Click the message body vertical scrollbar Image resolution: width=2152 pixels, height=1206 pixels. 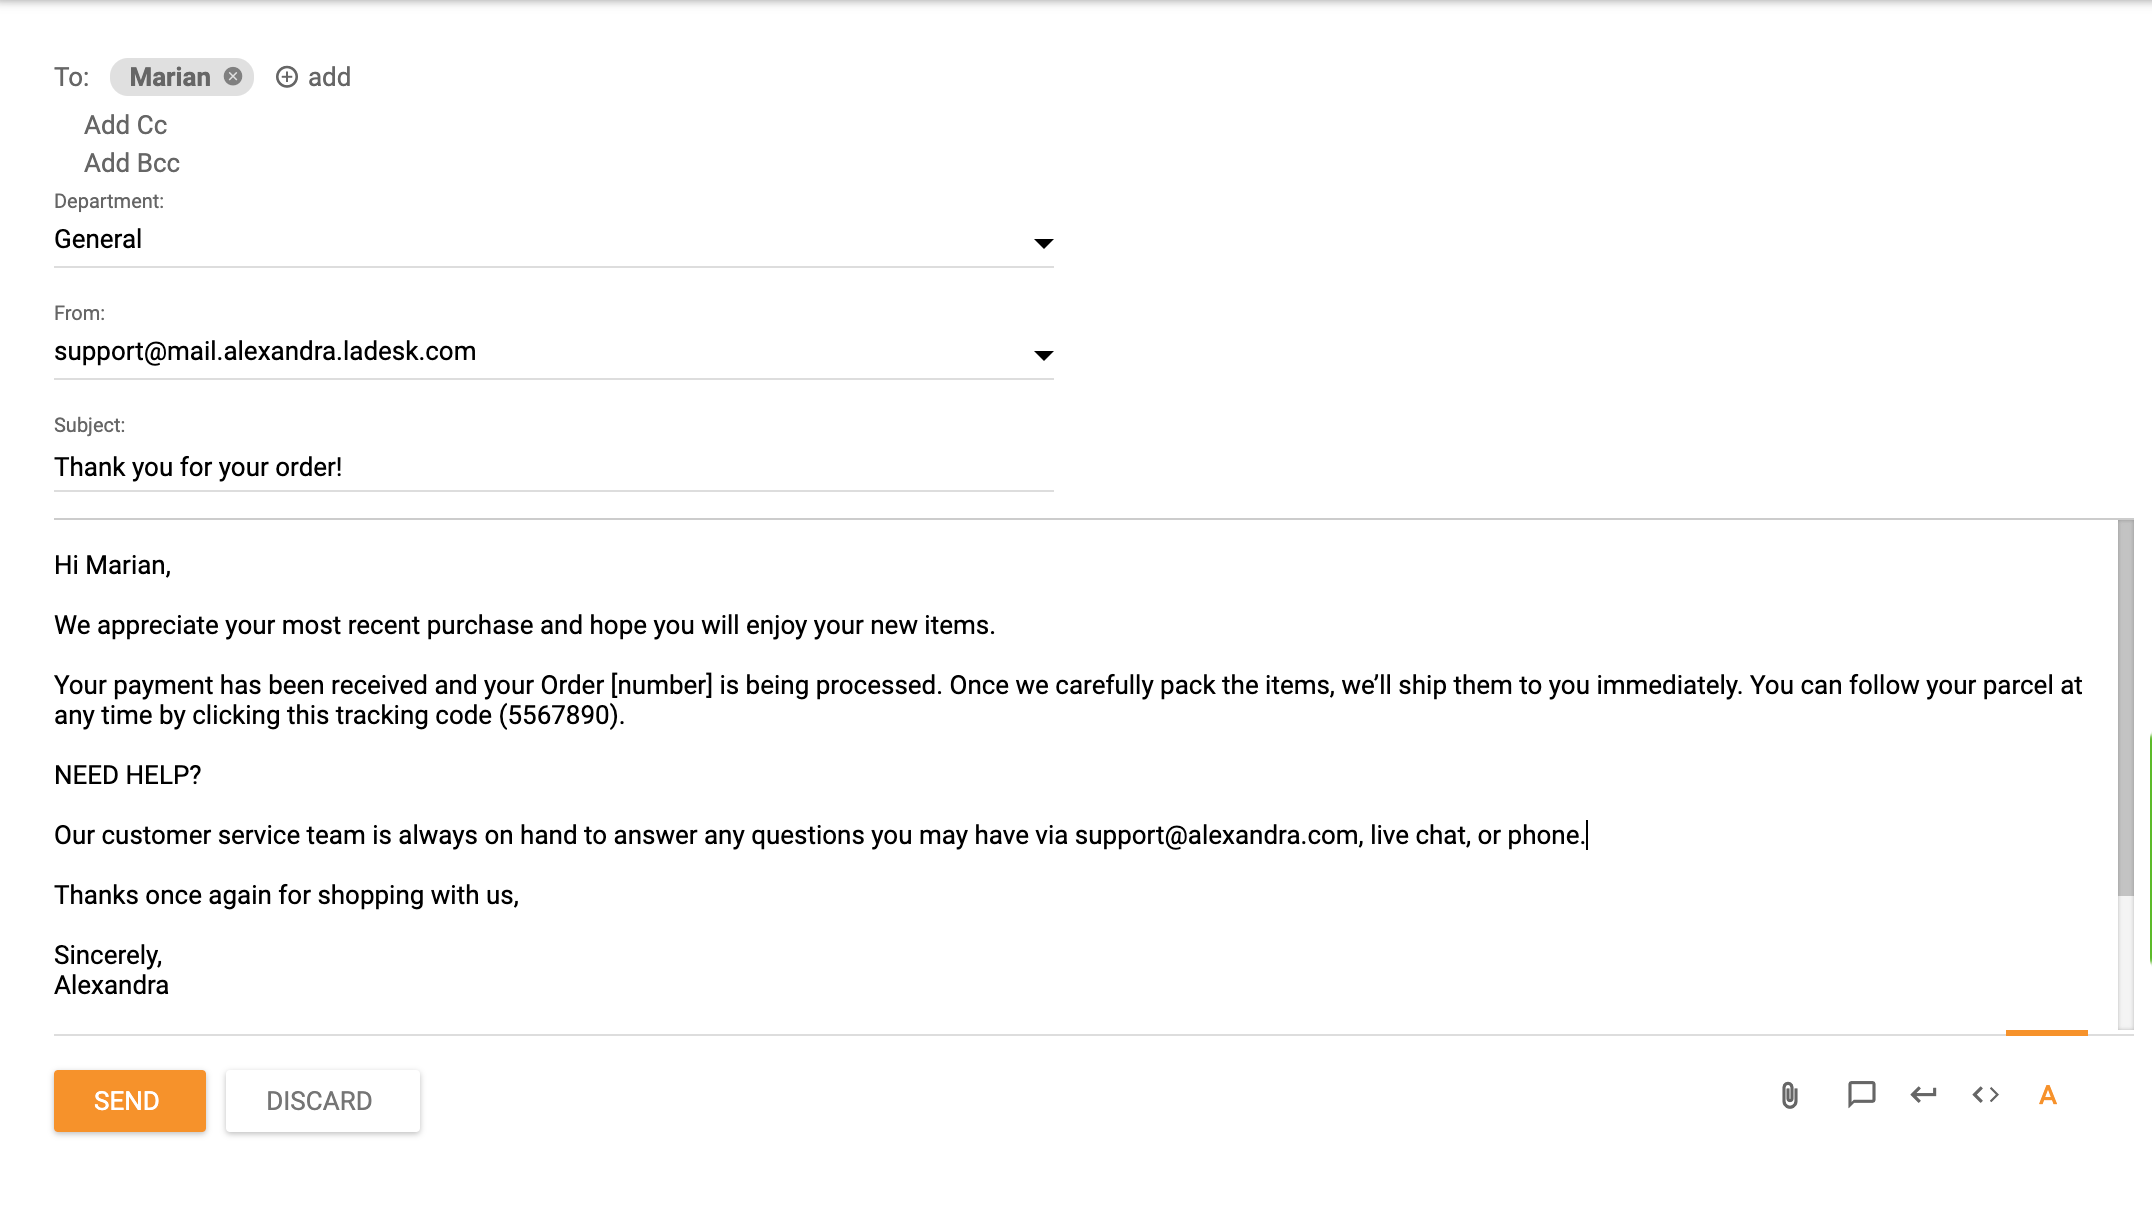coord(2125,708)
